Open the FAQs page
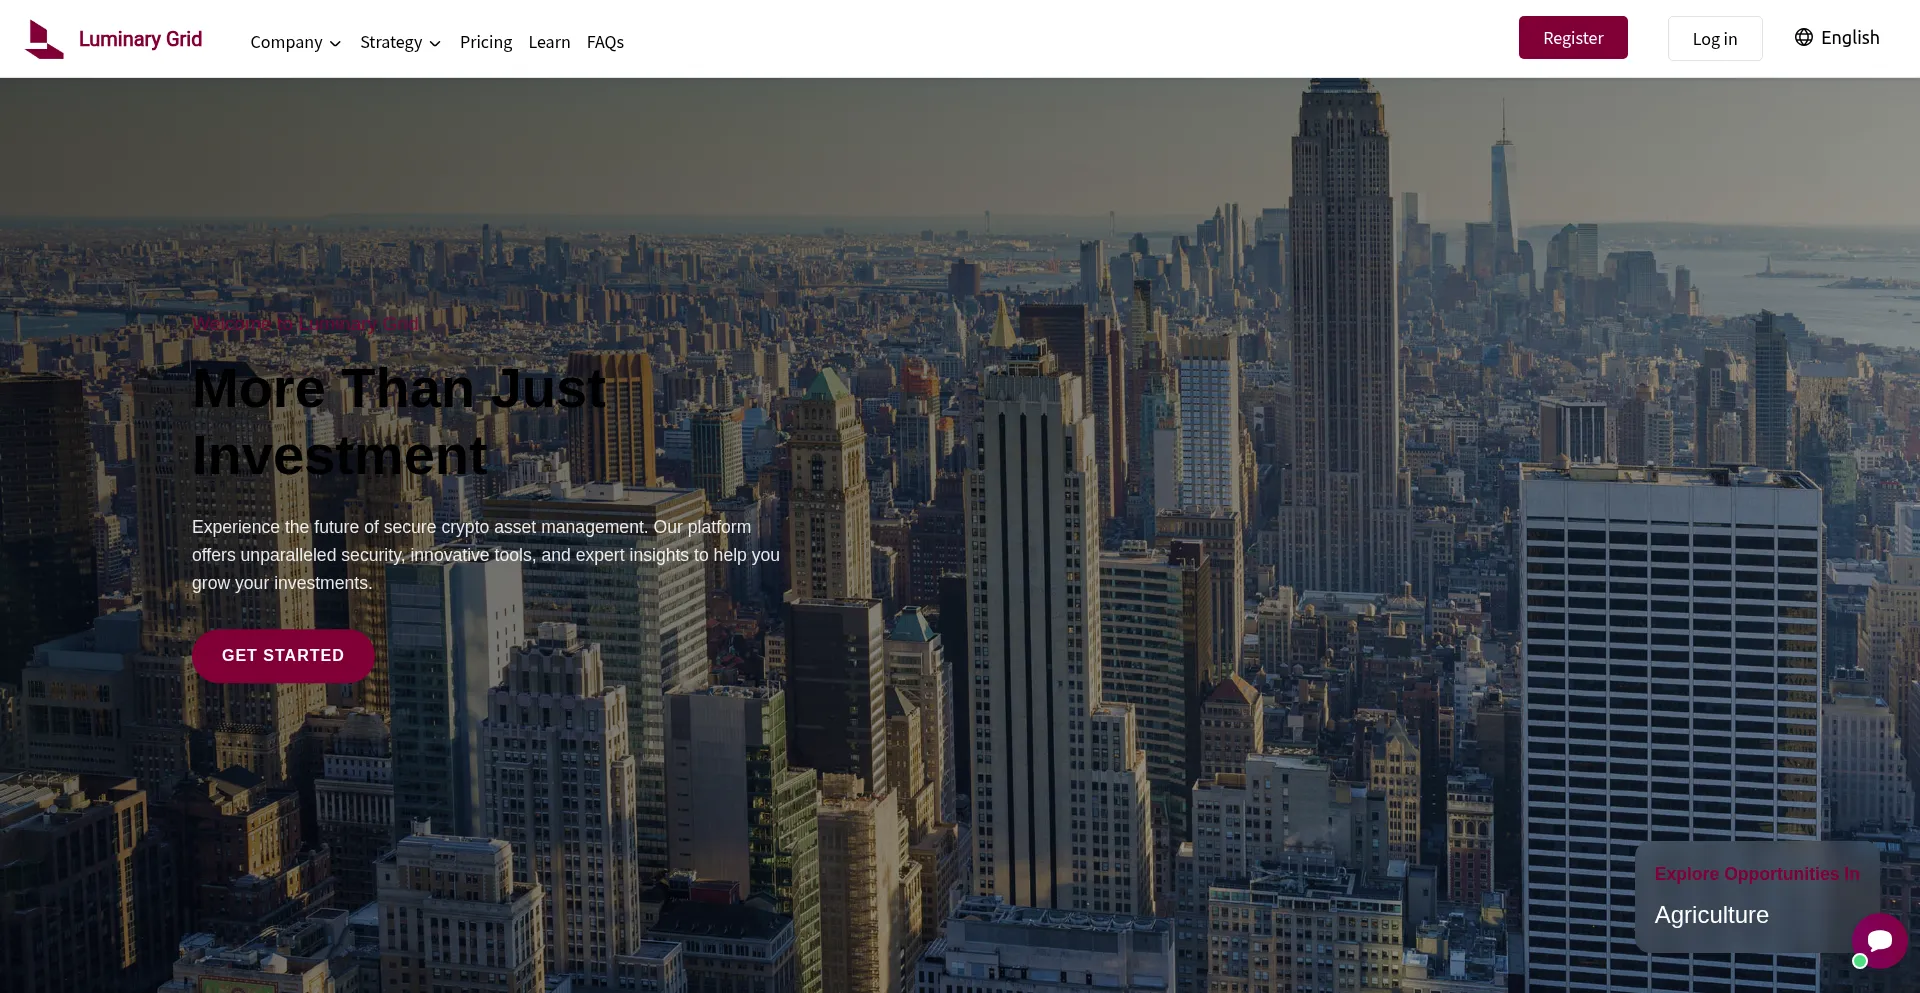 605,42
